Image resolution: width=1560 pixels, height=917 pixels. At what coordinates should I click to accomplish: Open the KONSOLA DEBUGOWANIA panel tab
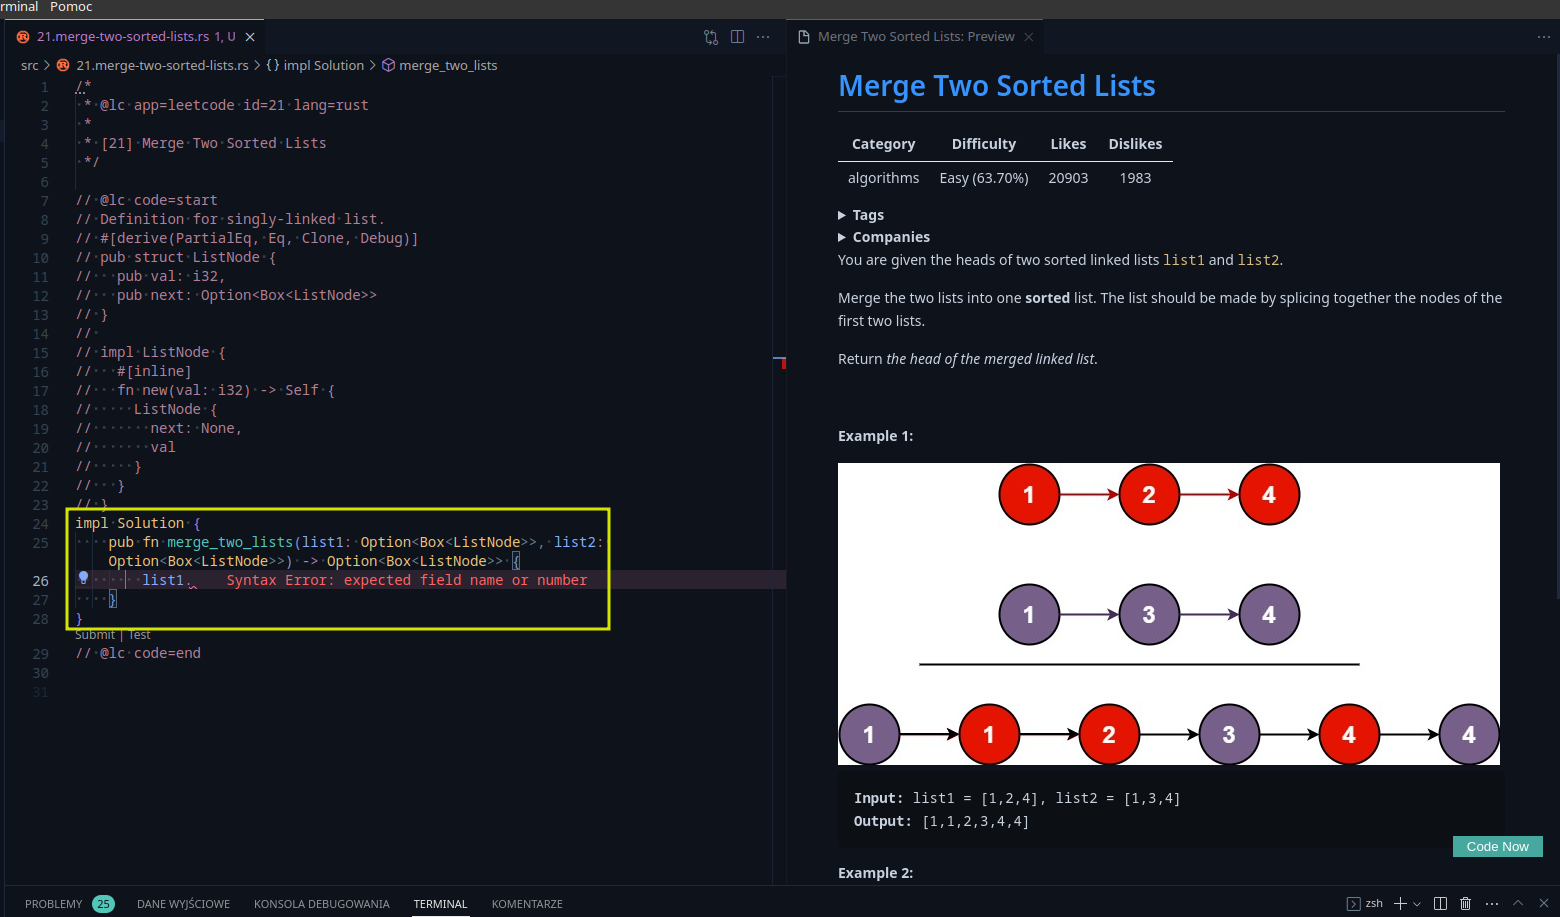pyautogui.click(x=322, y=904)
